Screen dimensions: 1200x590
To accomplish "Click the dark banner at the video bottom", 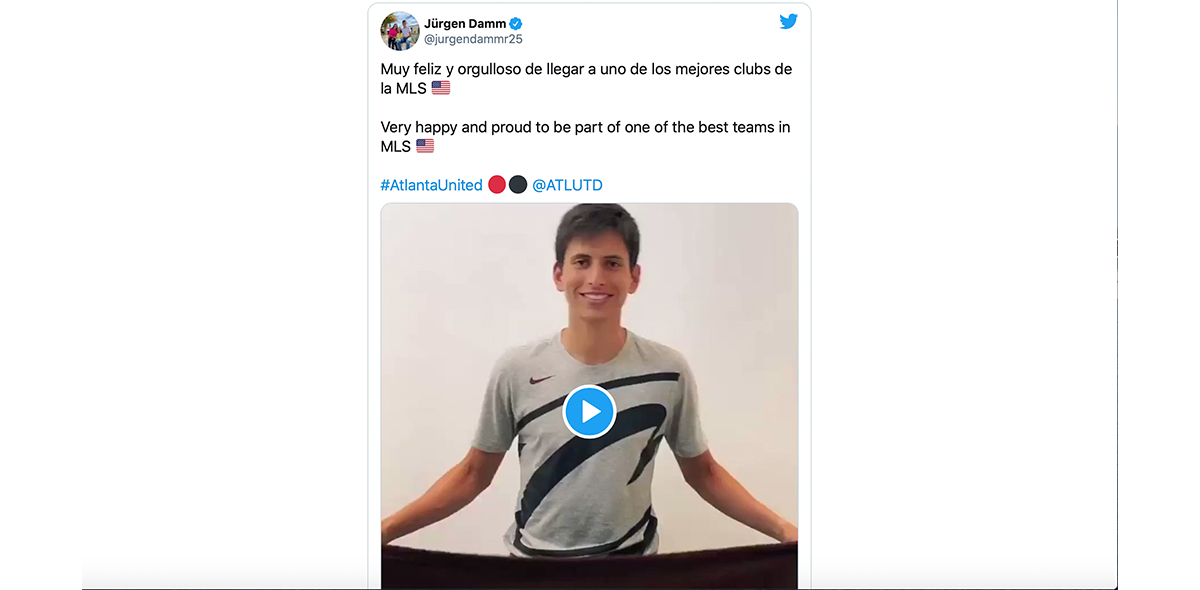I will click(x=589, y=566).
